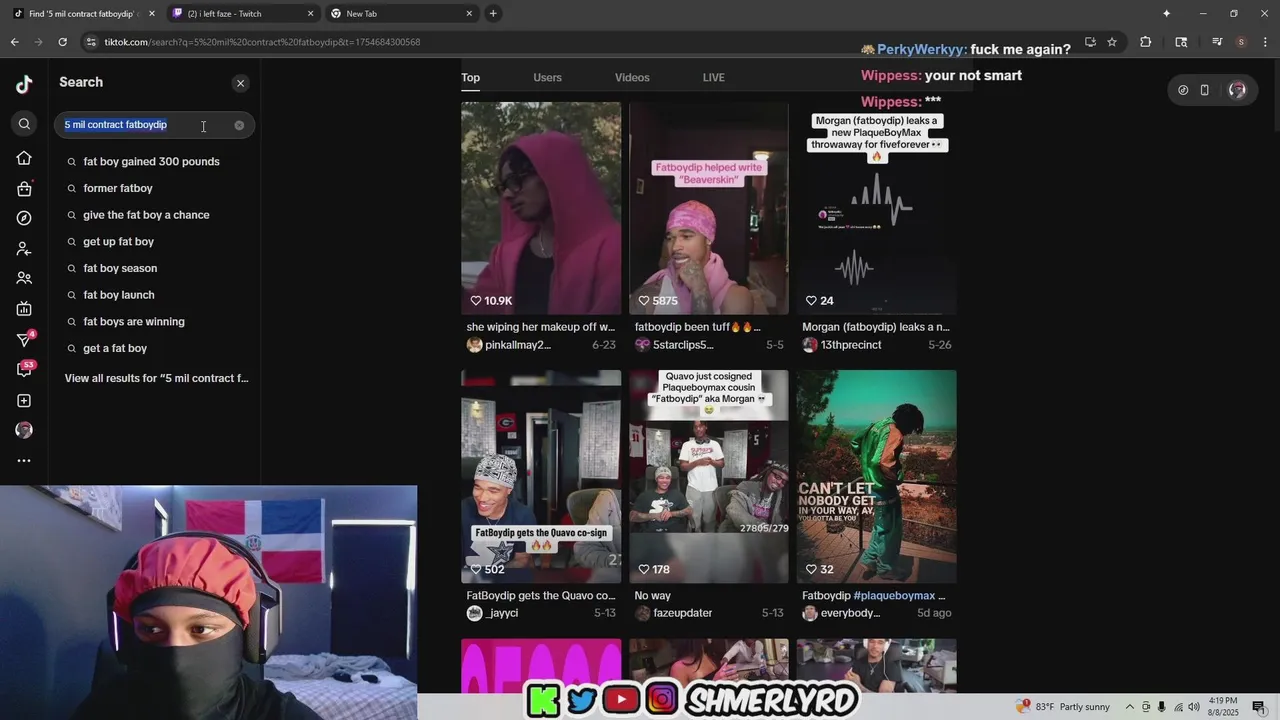Click 'fatboydip been tuff' video caption

(x=697, y=327)
